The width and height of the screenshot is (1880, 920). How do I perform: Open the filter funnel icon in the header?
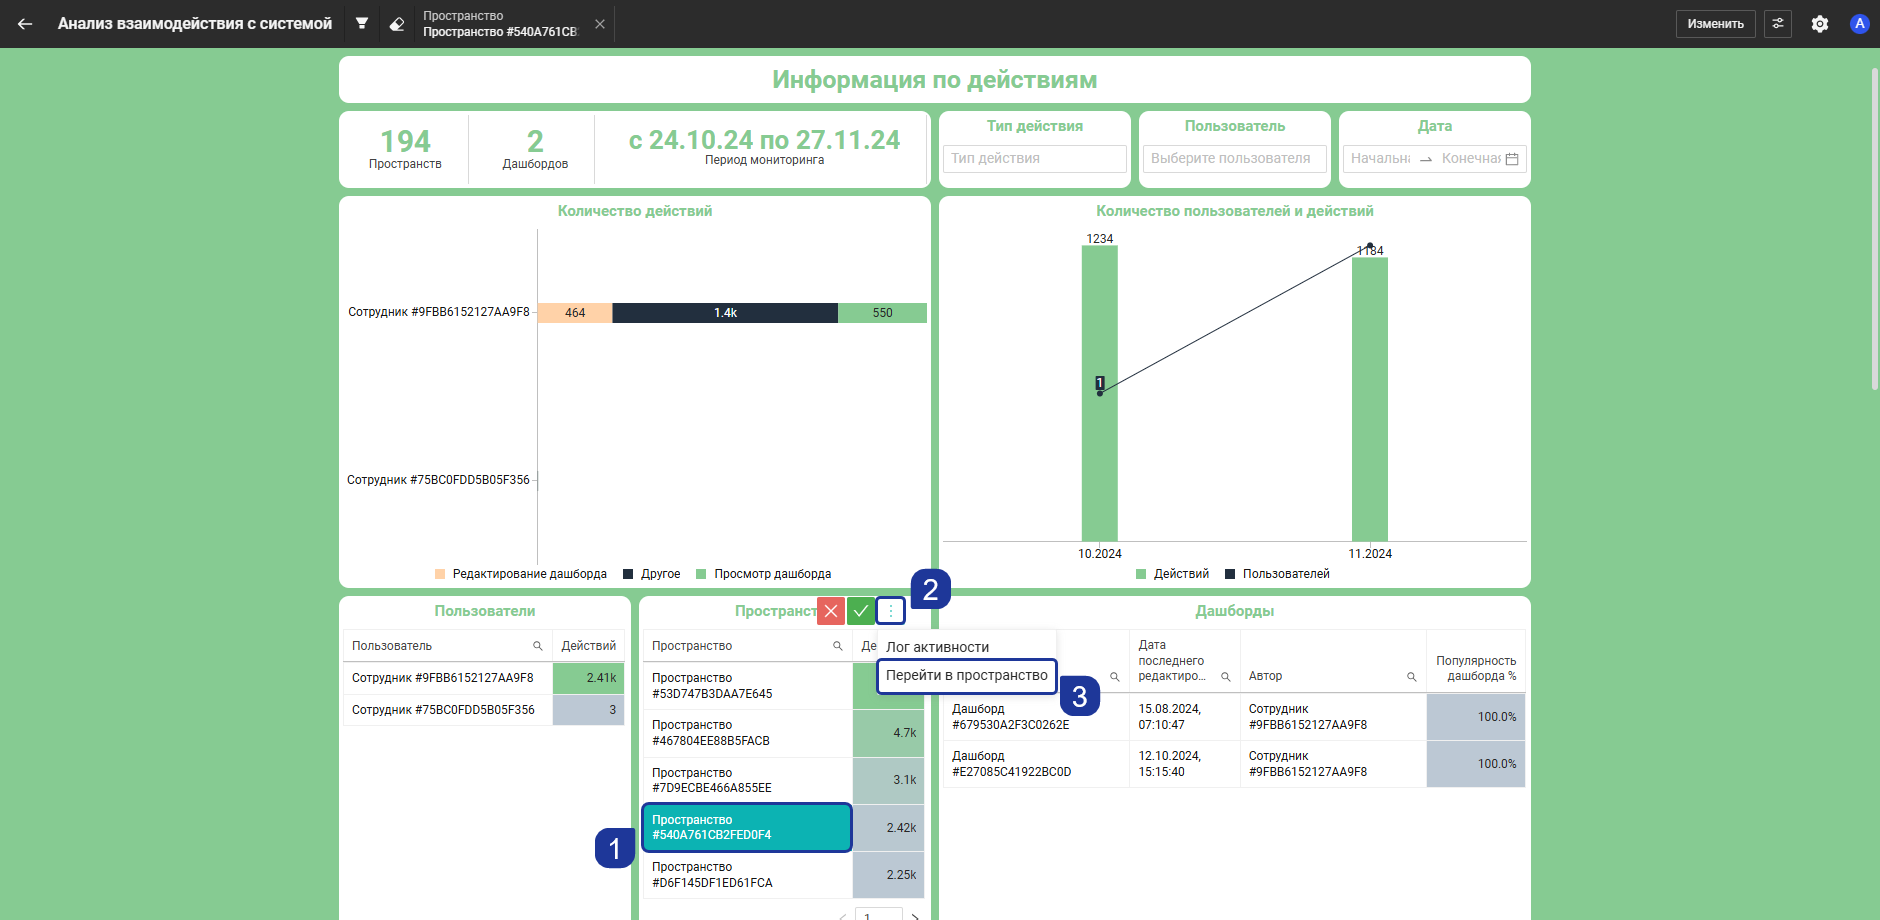pos(362,24)
